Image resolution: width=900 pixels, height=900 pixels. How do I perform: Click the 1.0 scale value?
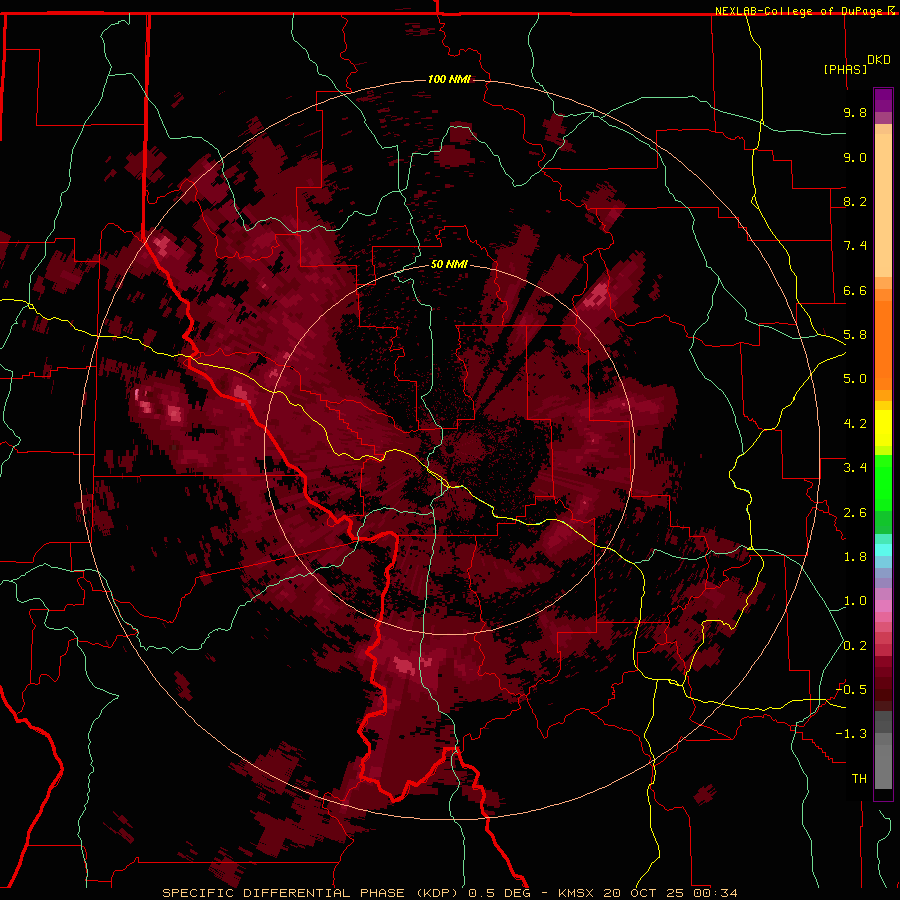855,601
